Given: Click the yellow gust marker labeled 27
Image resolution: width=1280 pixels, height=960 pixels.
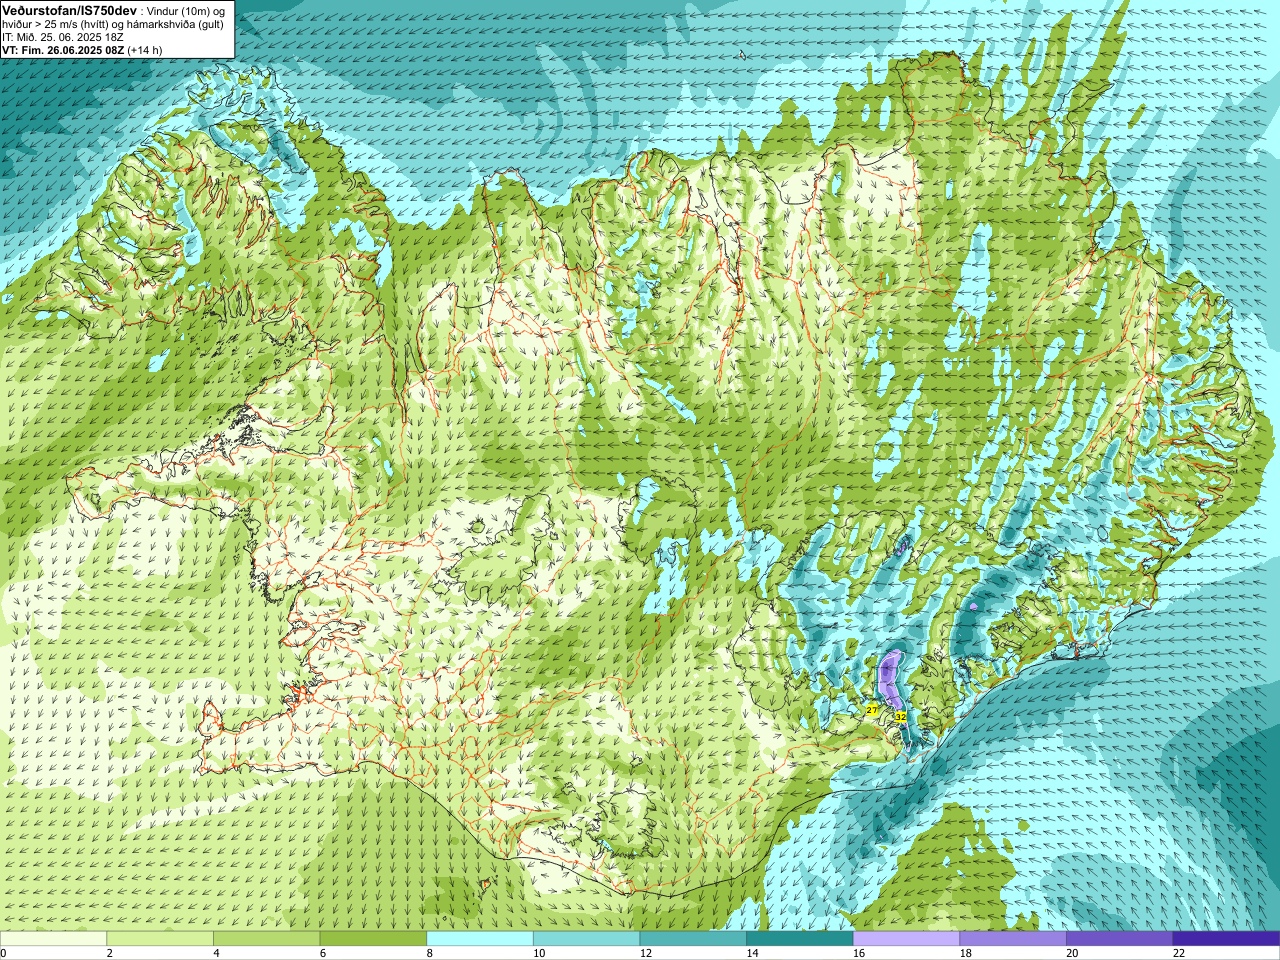Looking at the screenshot, I should [872, 710].
